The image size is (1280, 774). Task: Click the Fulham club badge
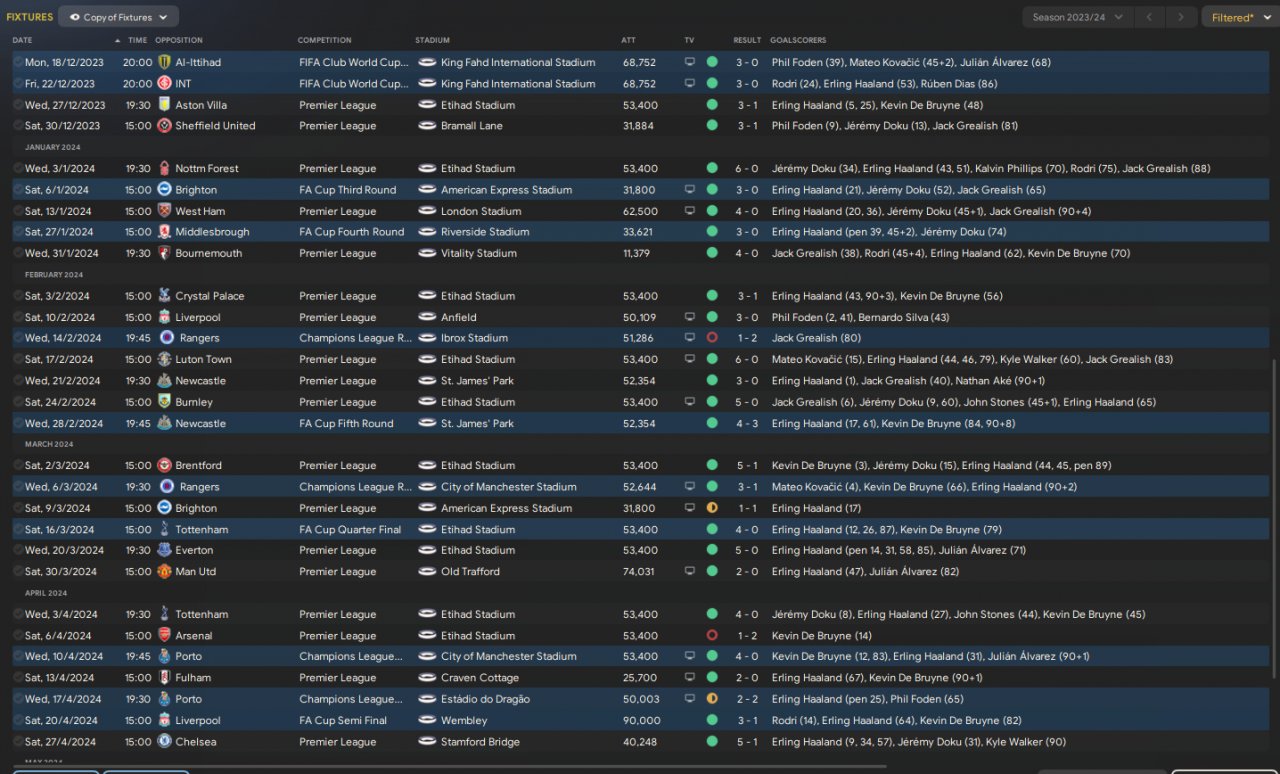point(164,678)
